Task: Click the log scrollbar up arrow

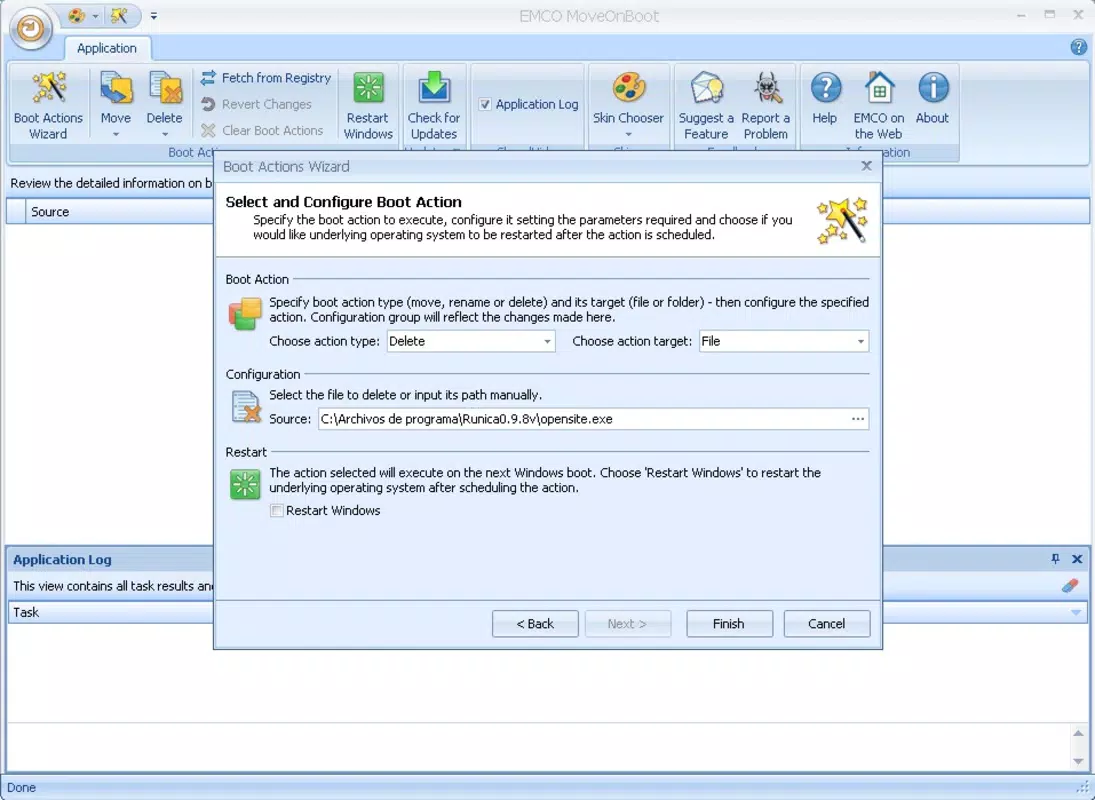Action: pyautogui.click(x=1078, y=733)
